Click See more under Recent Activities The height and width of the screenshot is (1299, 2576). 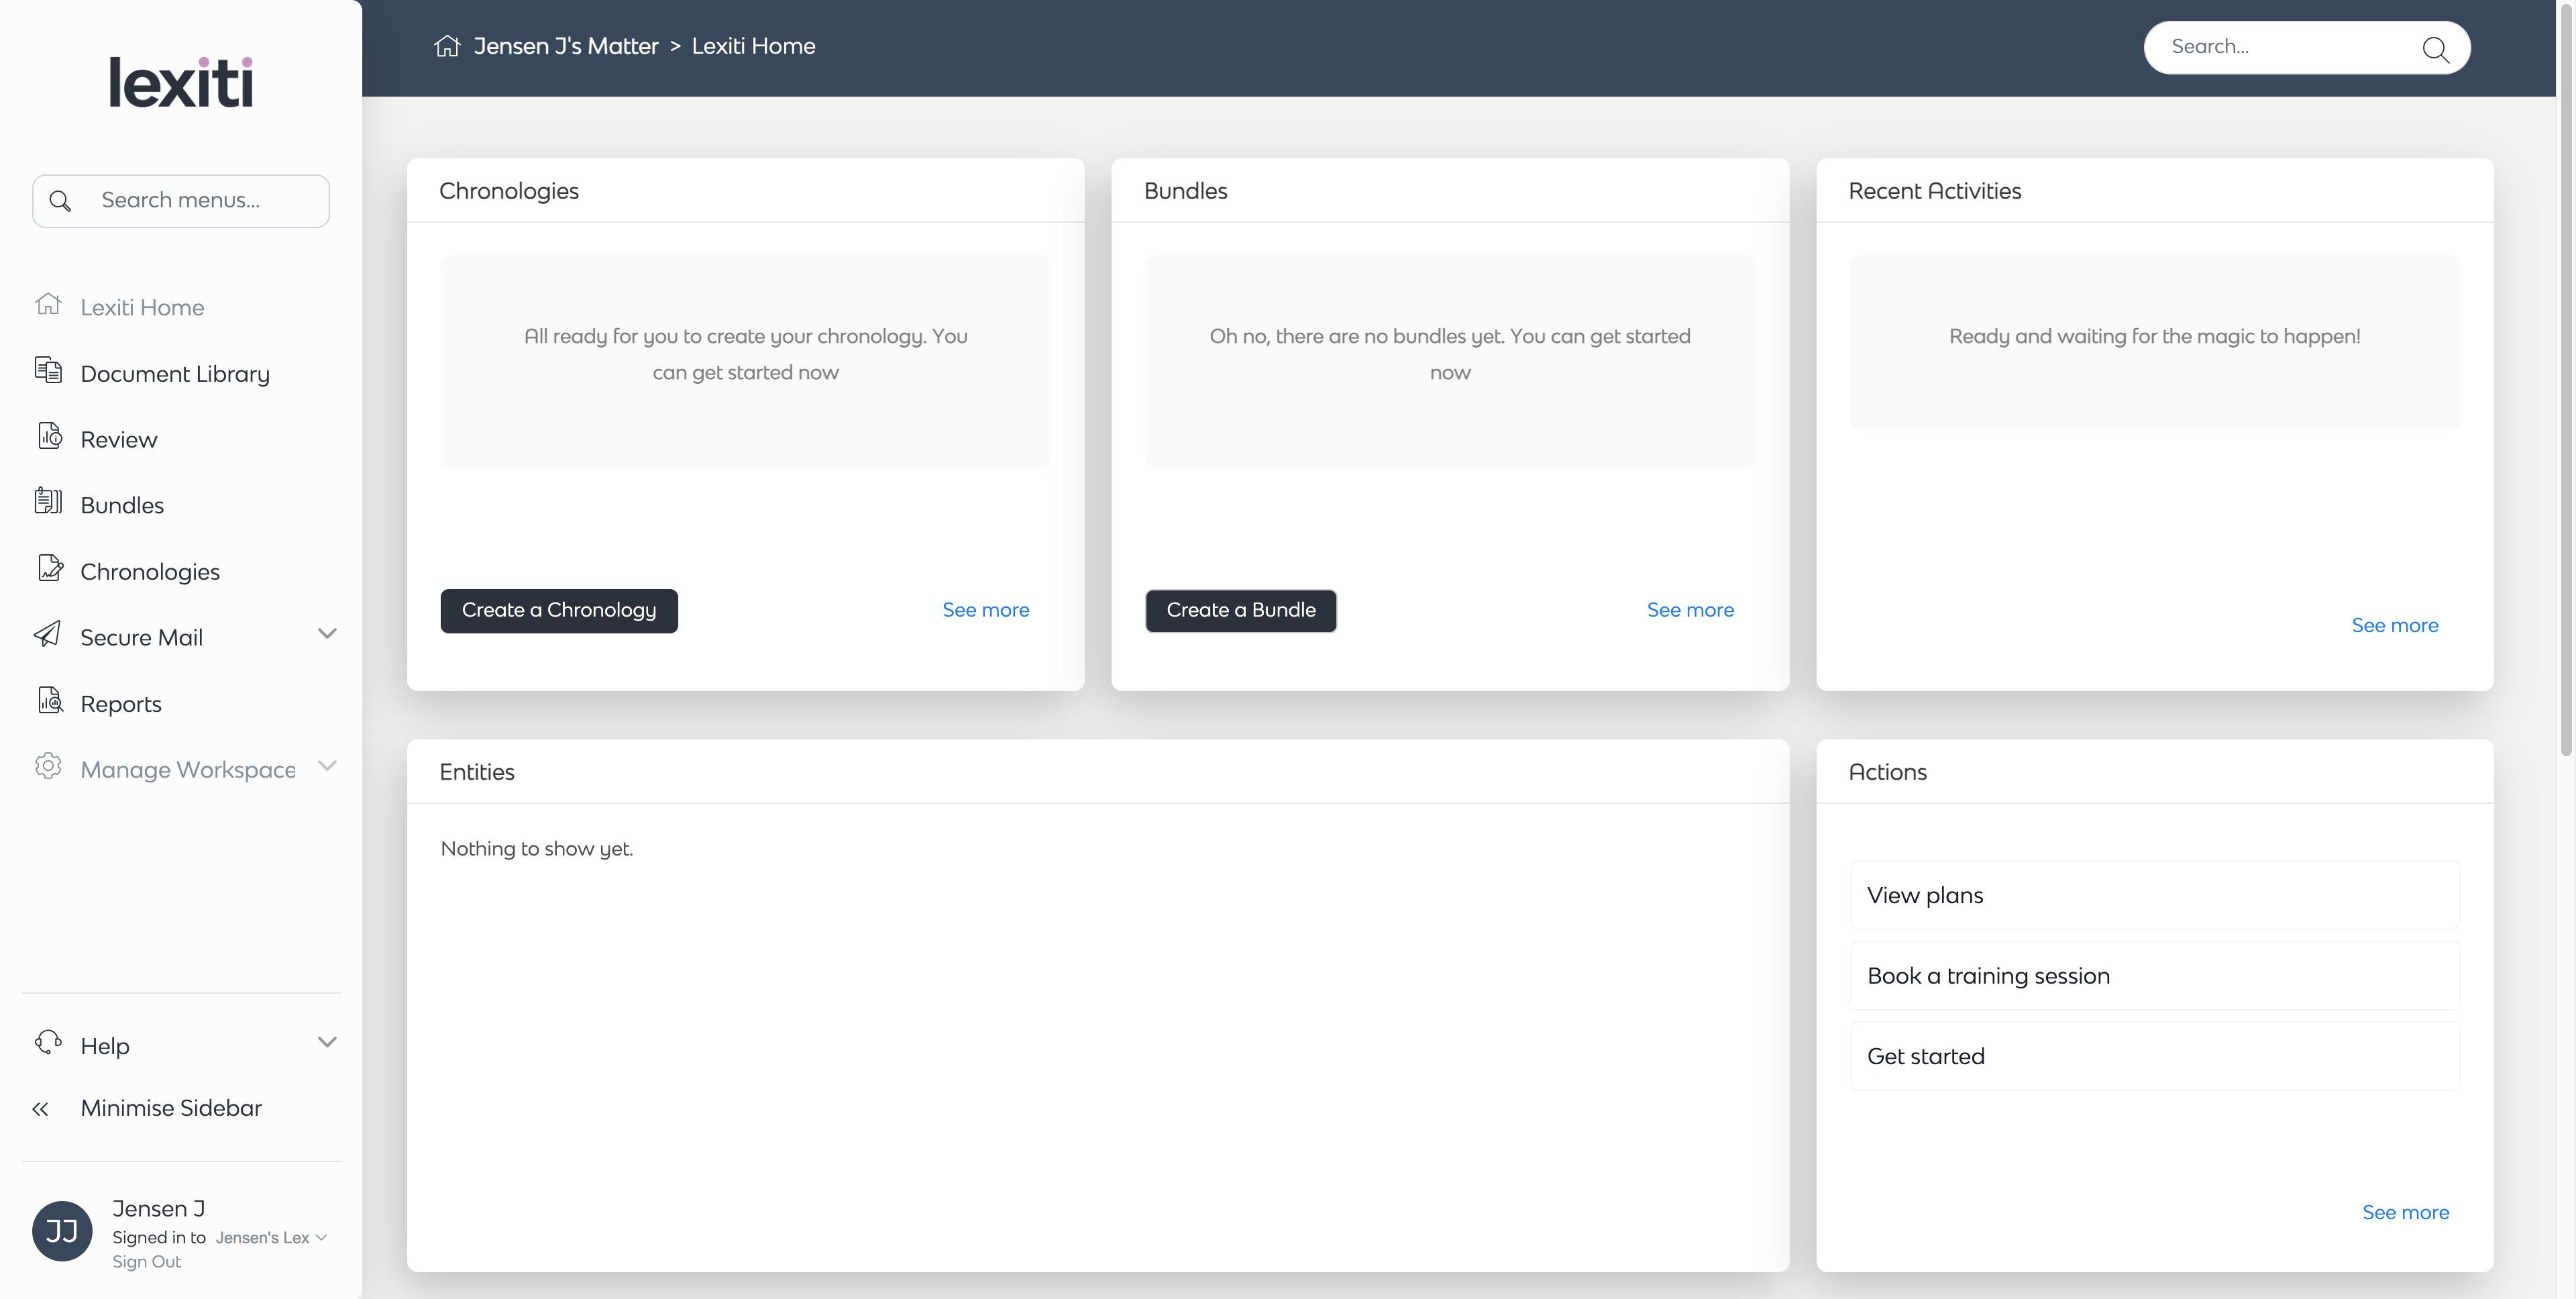pos(2394,626)
